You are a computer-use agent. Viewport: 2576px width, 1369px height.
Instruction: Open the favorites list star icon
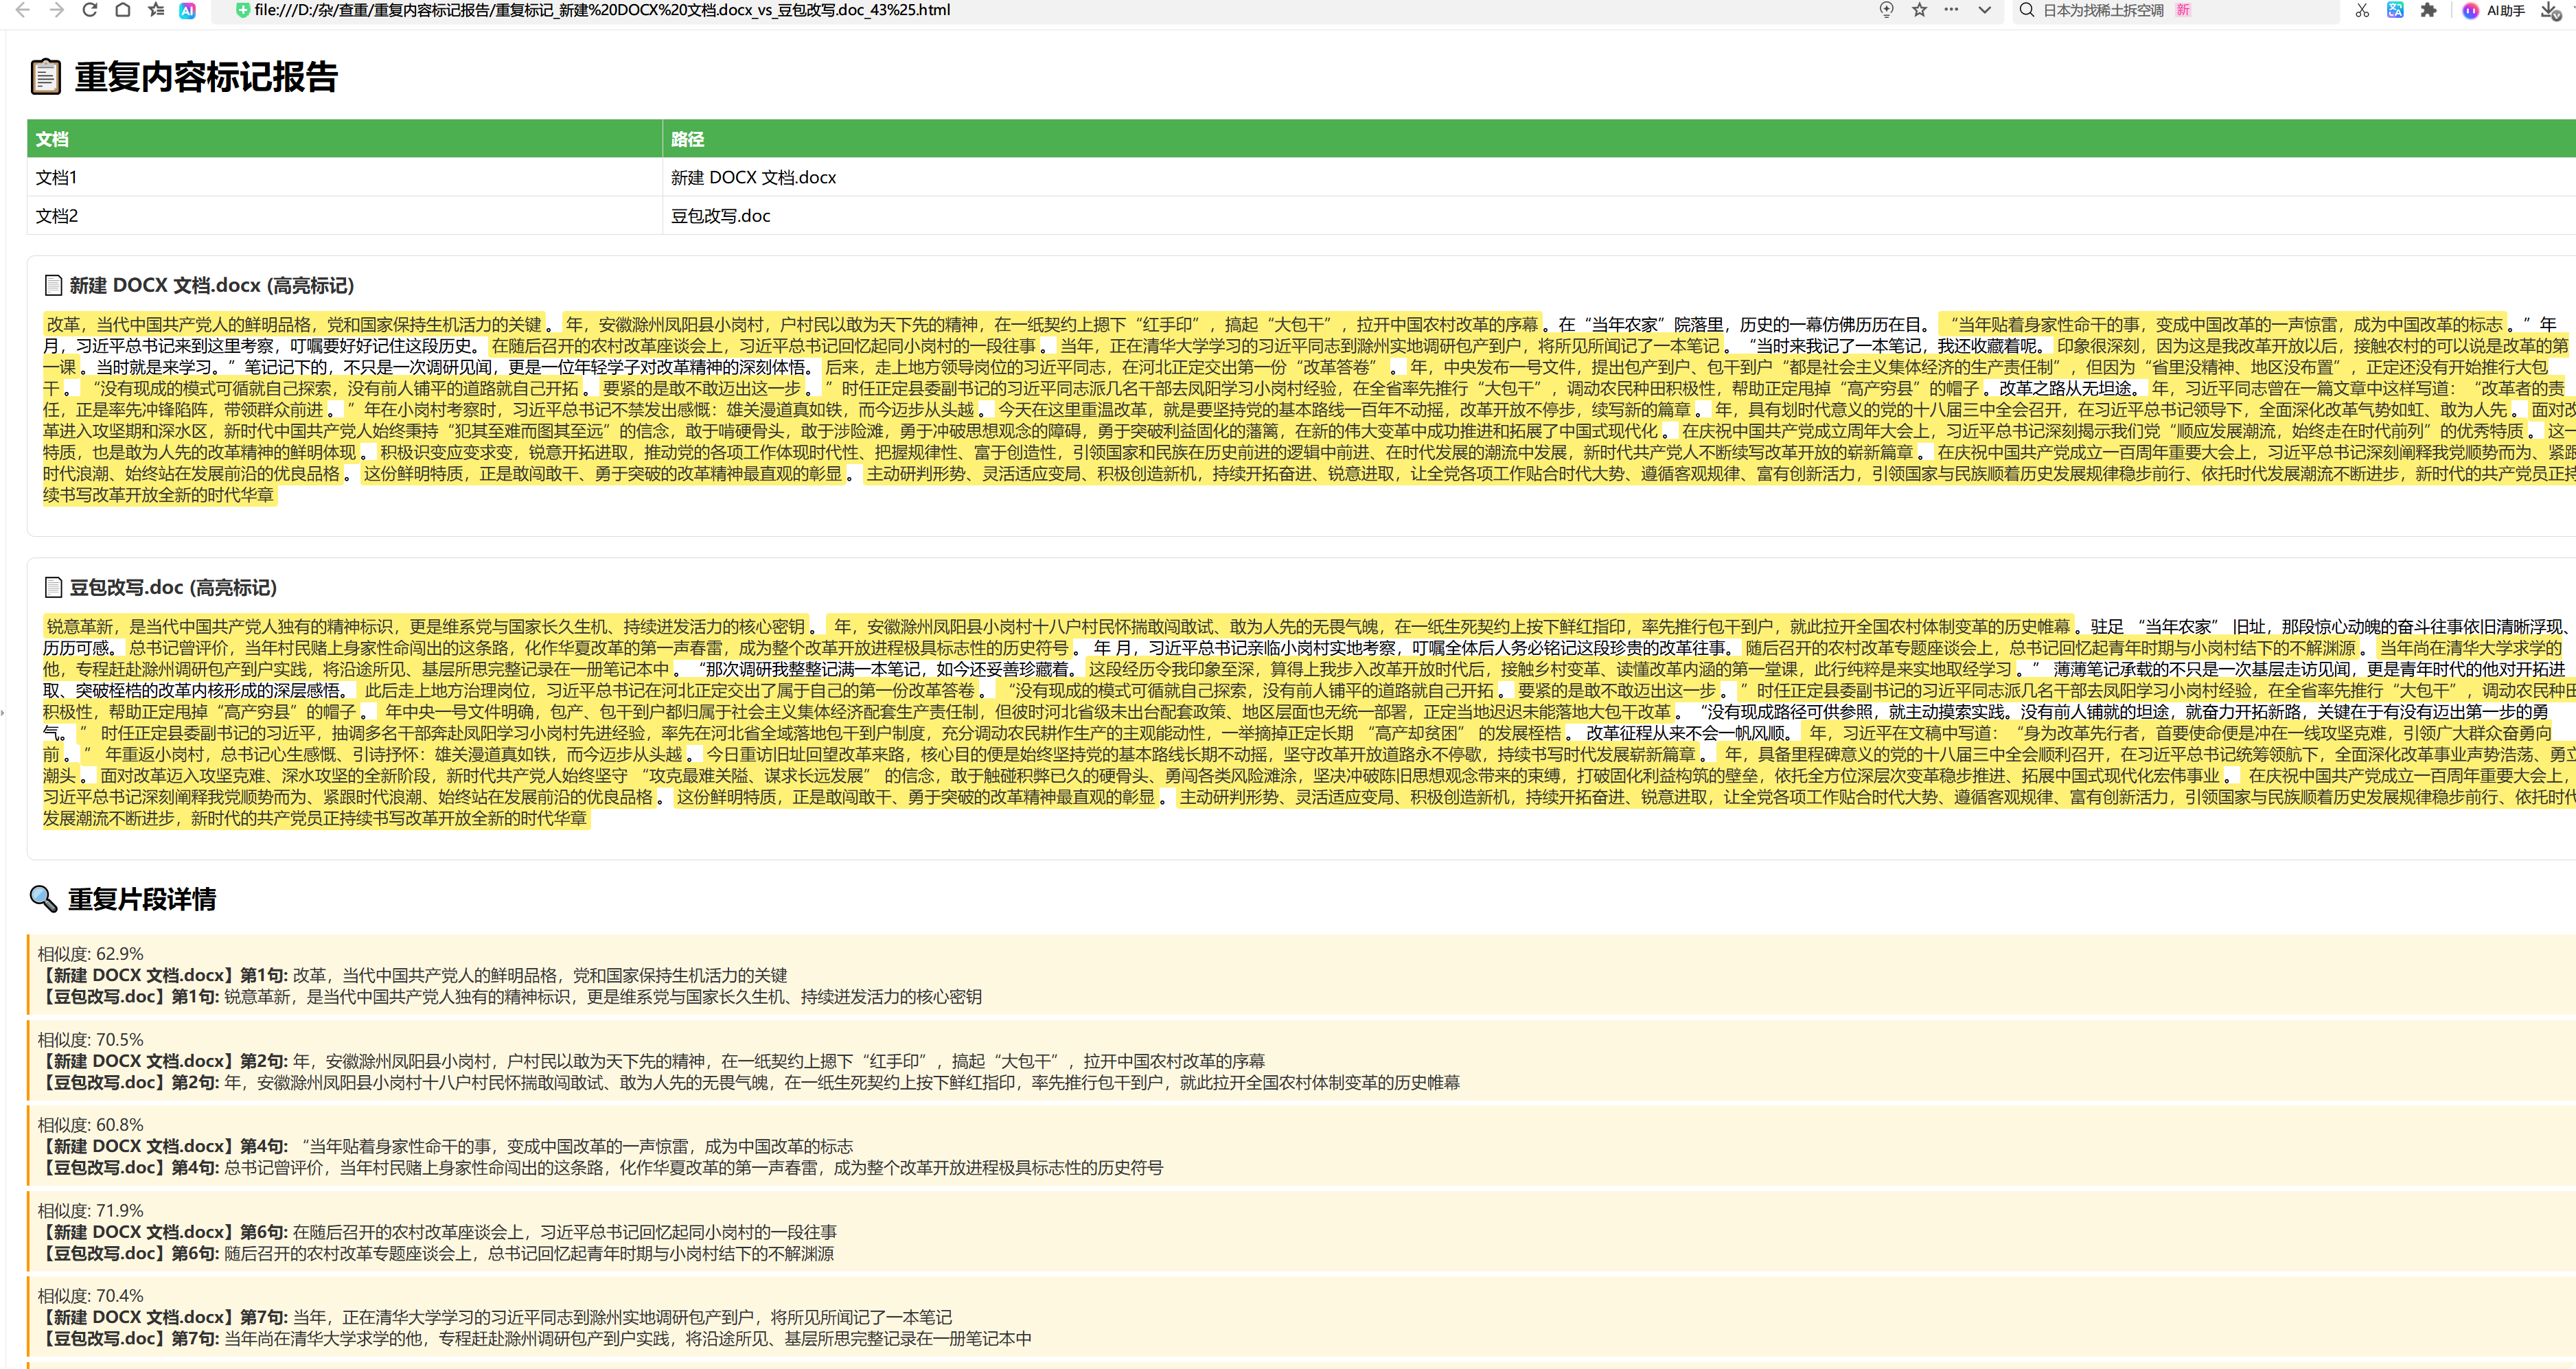point(155,10)
